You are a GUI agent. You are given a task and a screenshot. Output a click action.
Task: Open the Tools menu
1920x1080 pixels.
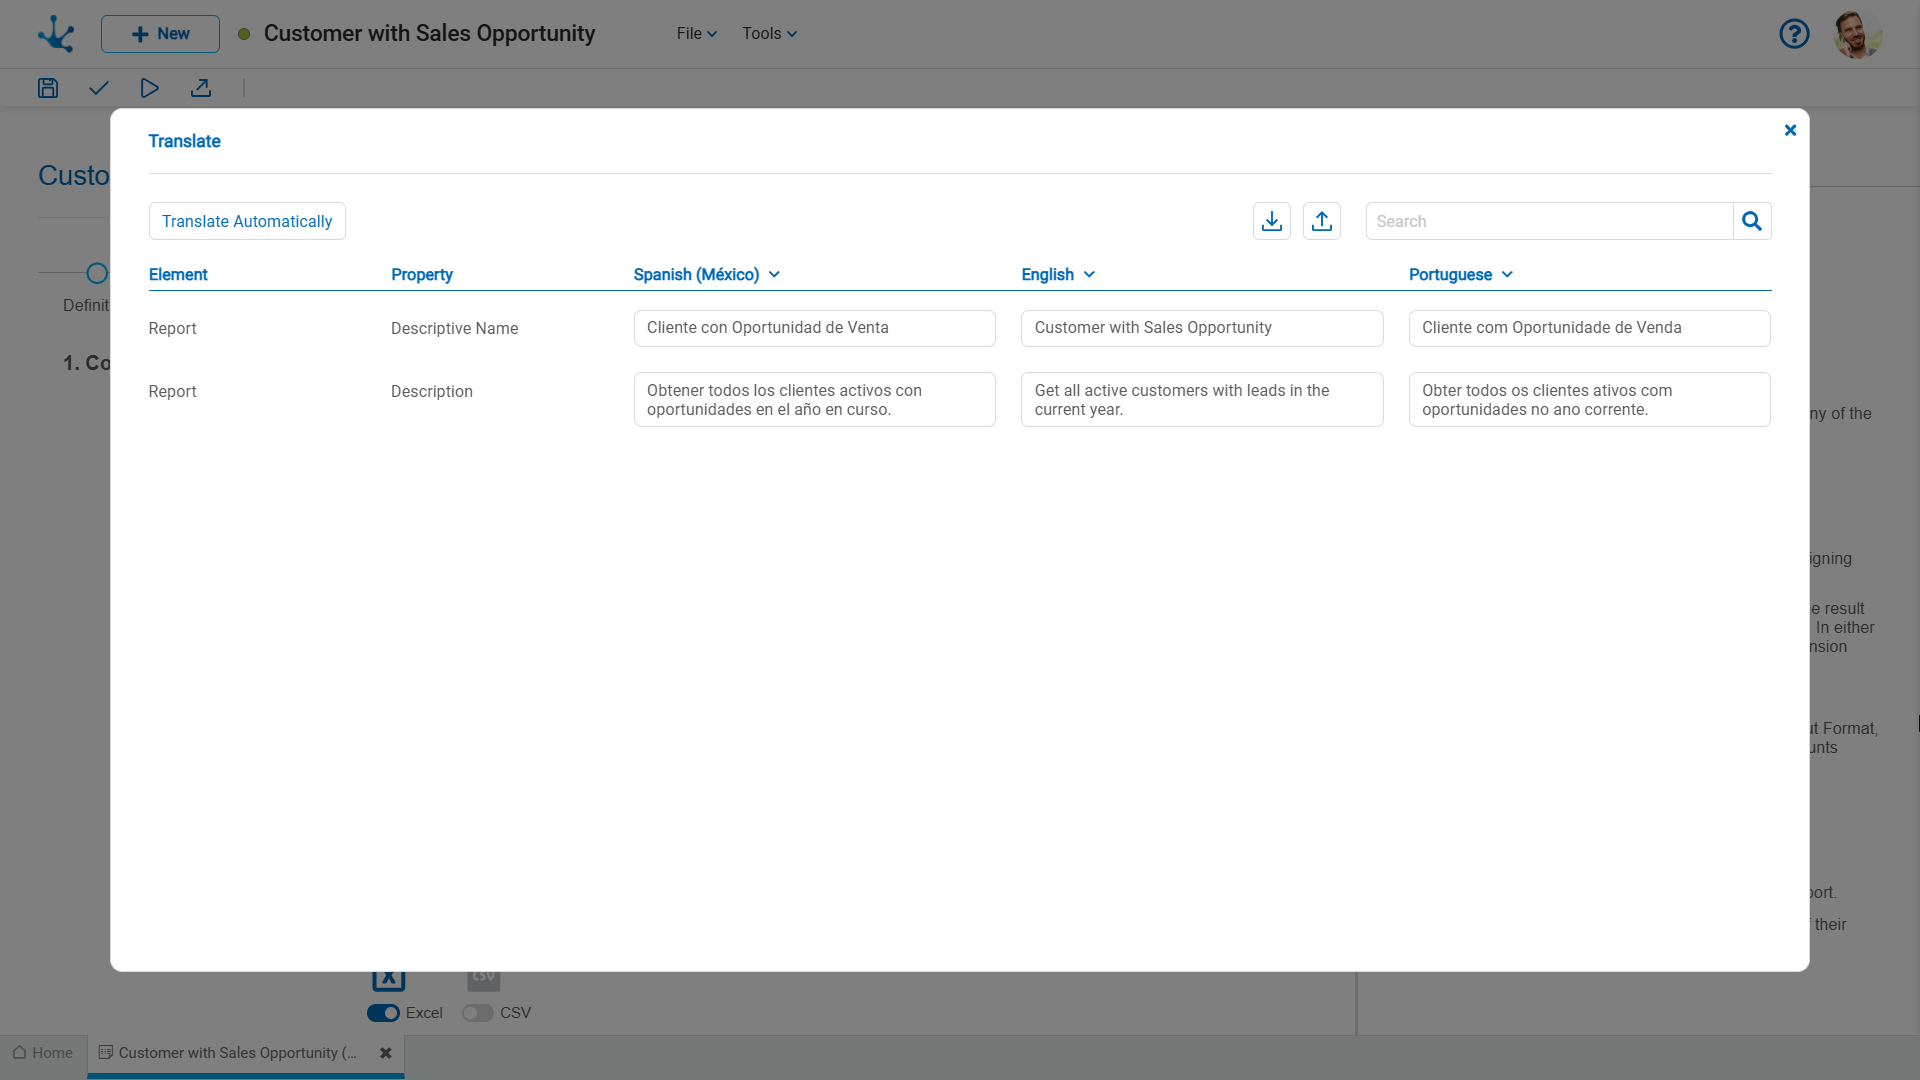(769, 34)
